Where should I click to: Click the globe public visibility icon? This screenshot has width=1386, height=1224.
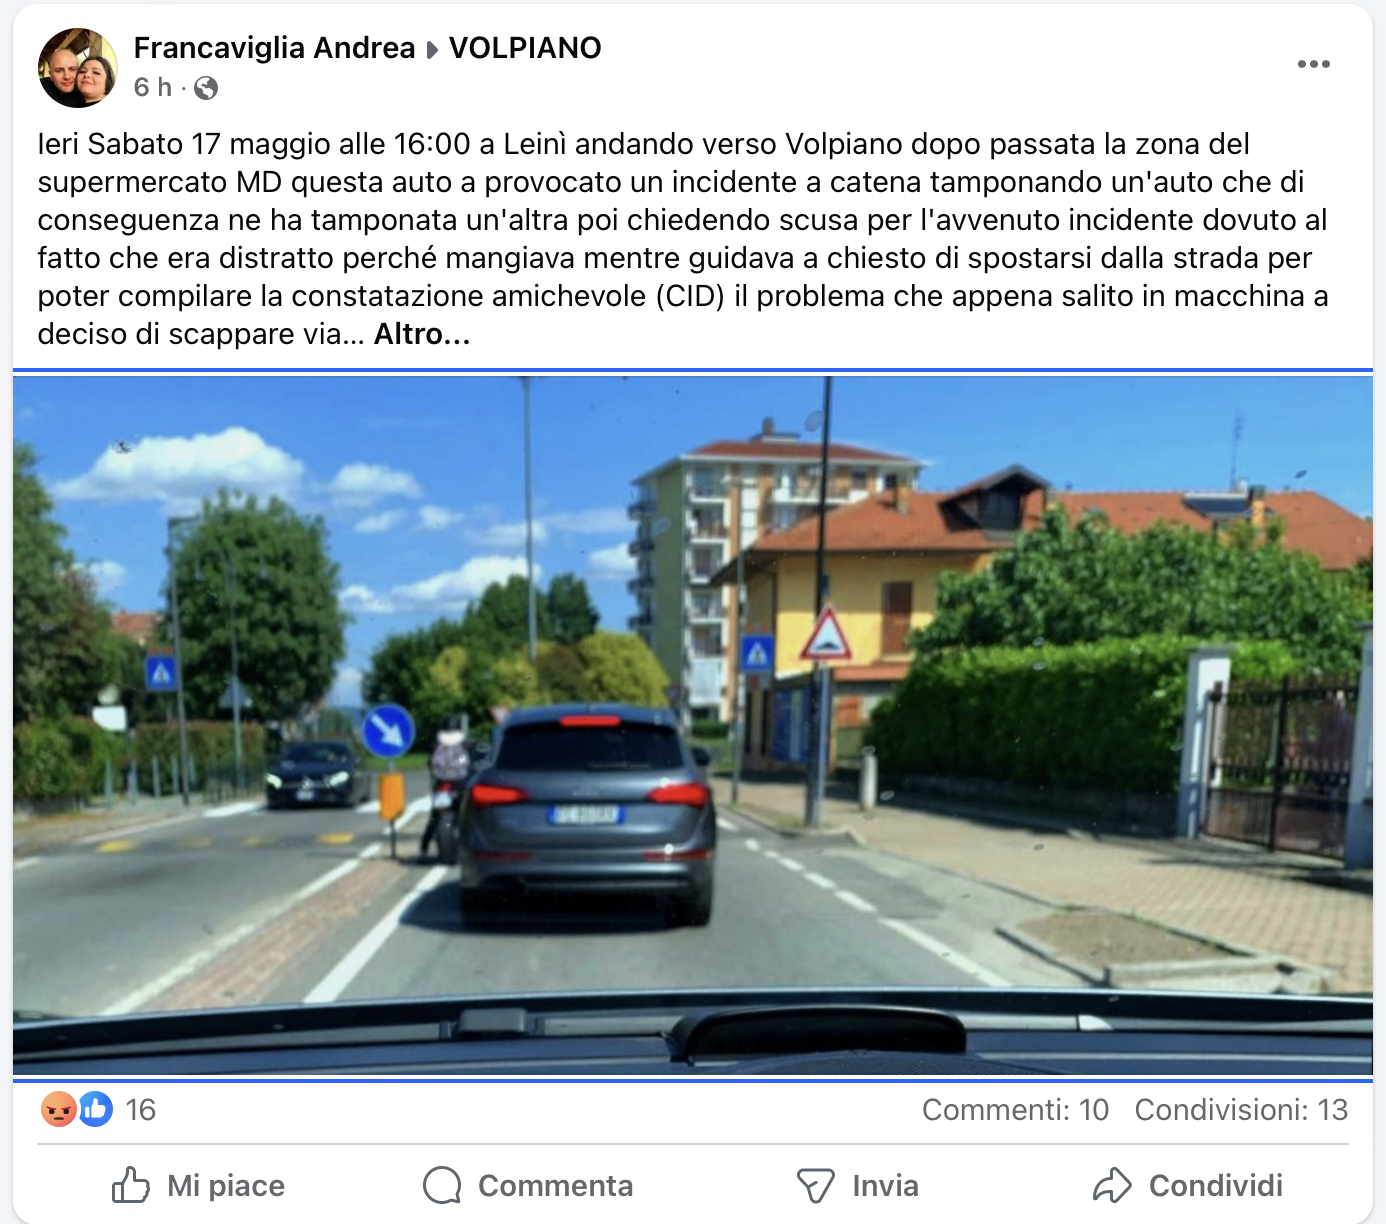[x=206, y=88]
